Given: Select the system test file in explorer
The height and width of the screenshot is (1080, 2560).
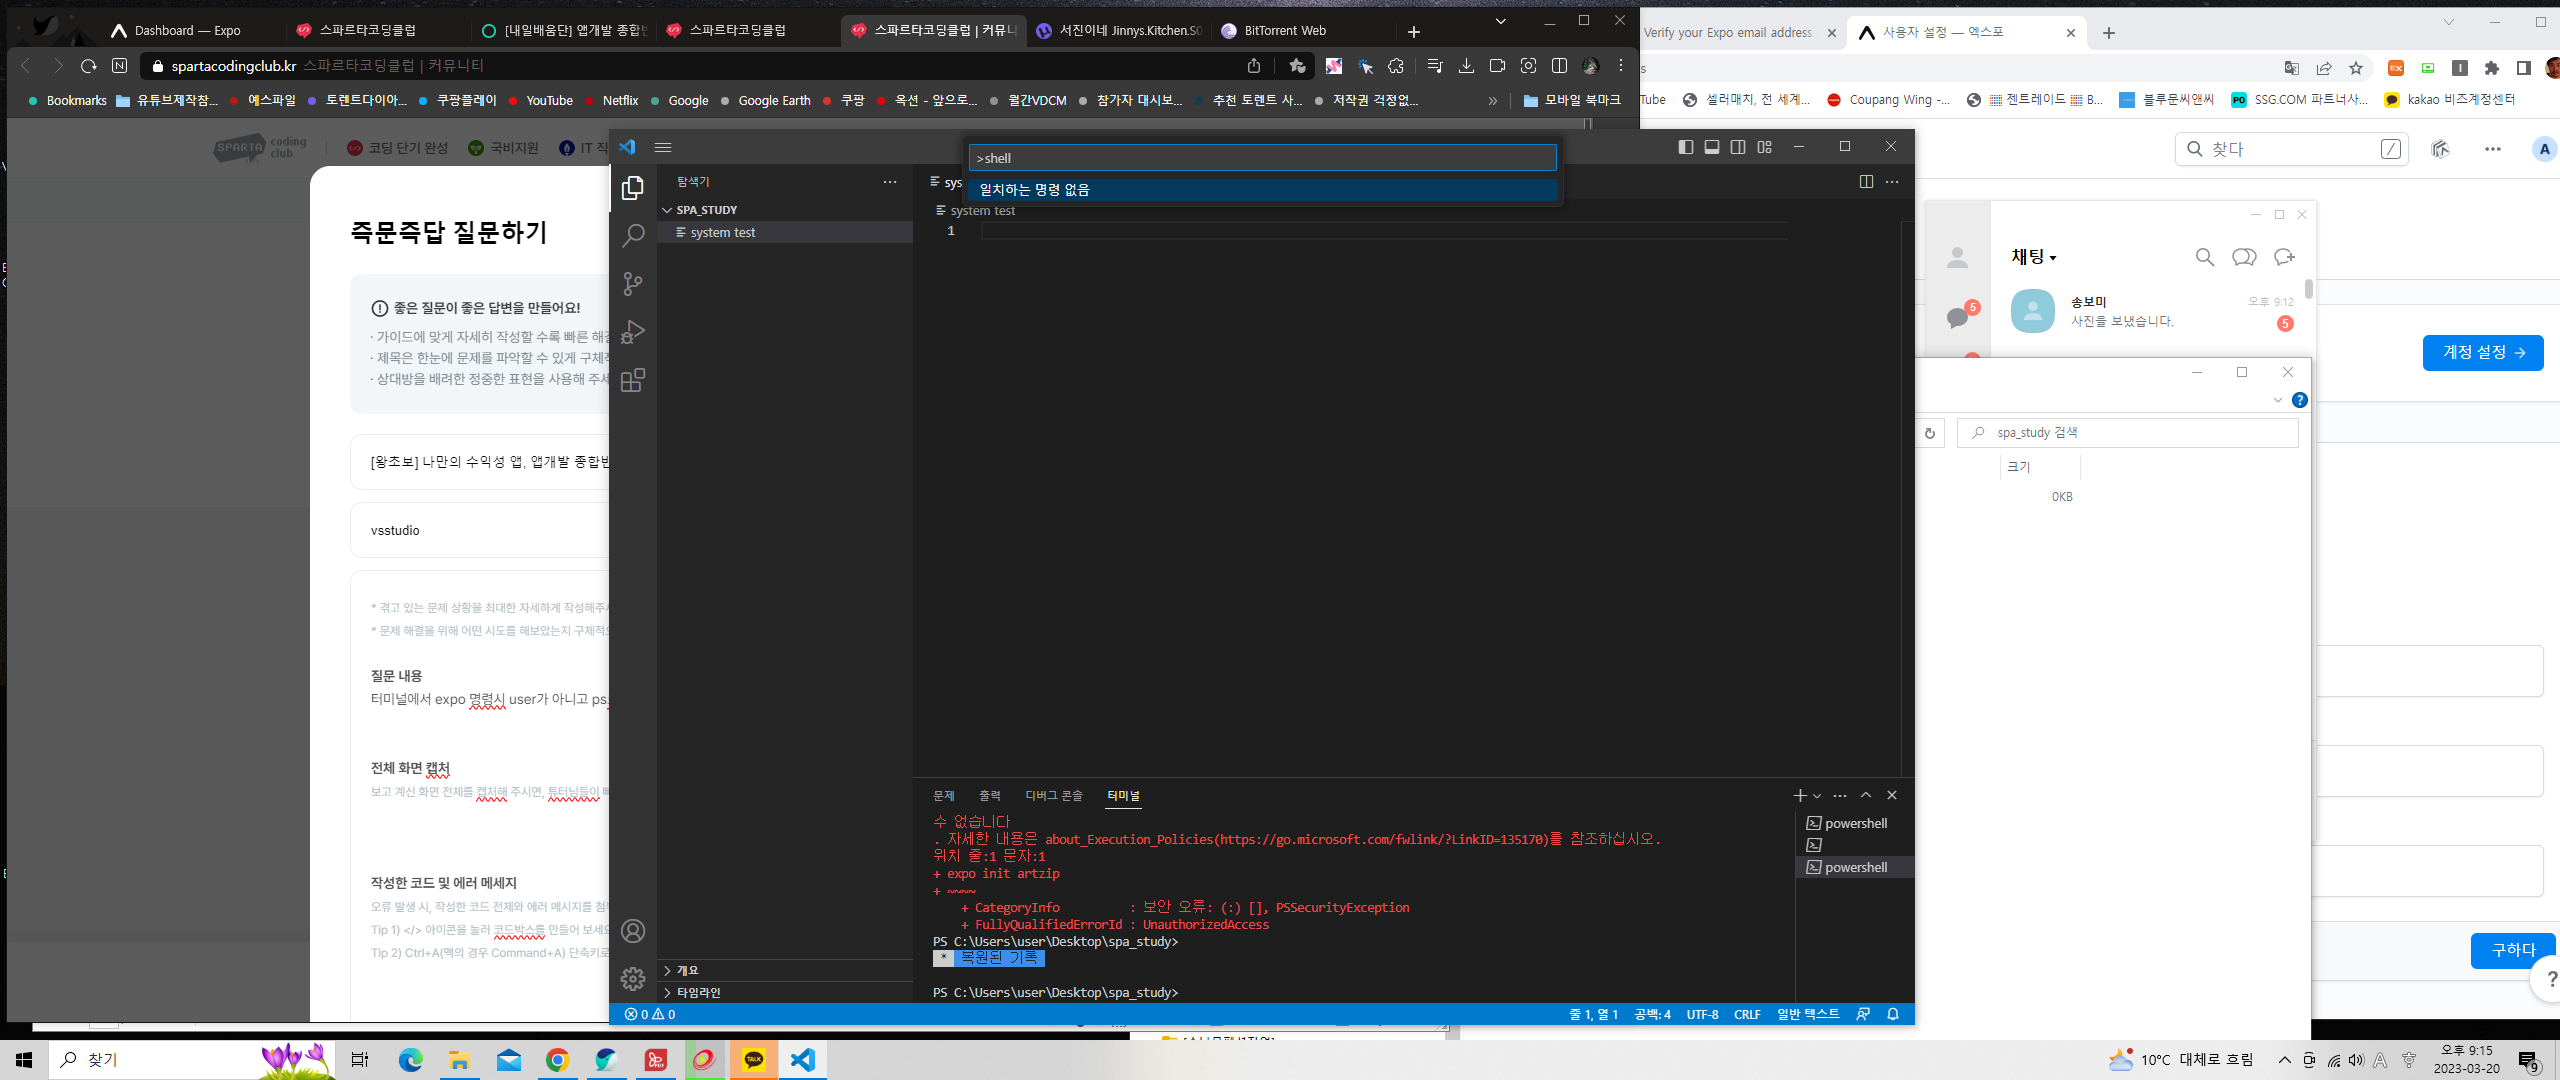Looking at the screenshot, I should coord(786,232).
